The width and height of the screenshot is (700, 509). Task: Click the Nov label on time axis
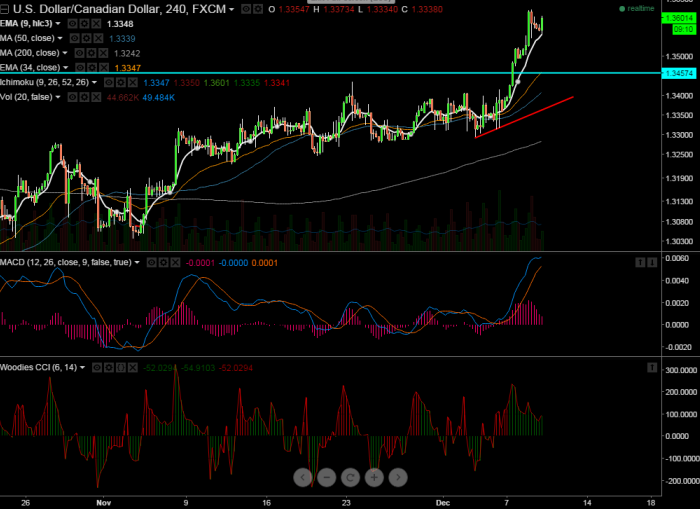[104, 503]
